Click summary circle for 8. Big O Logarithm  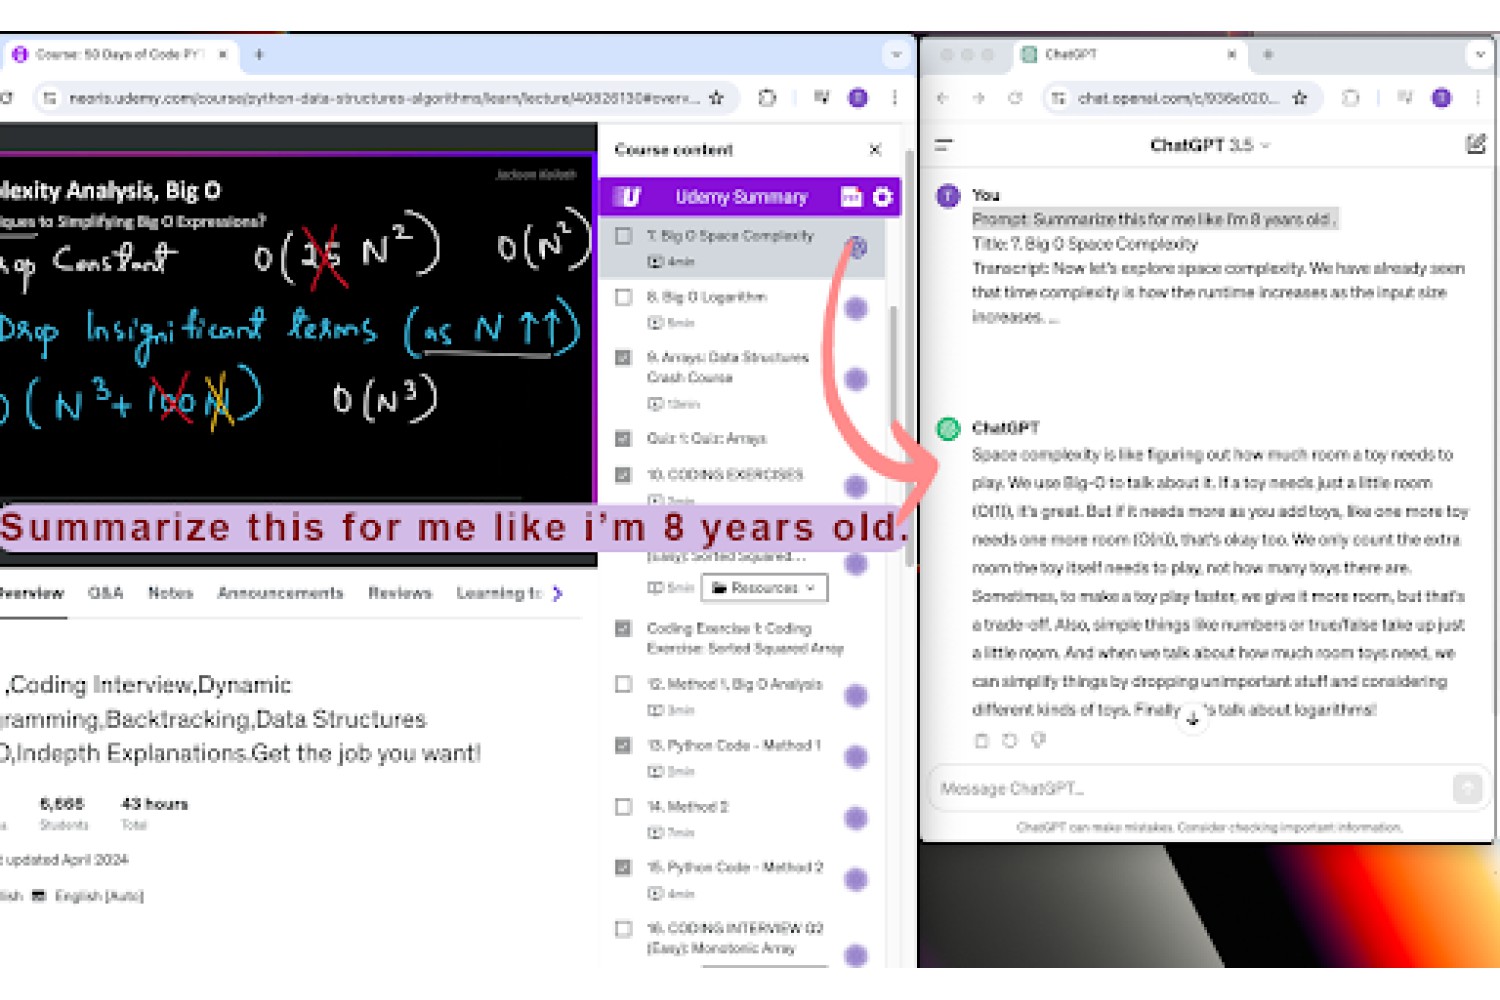(856, 309)
